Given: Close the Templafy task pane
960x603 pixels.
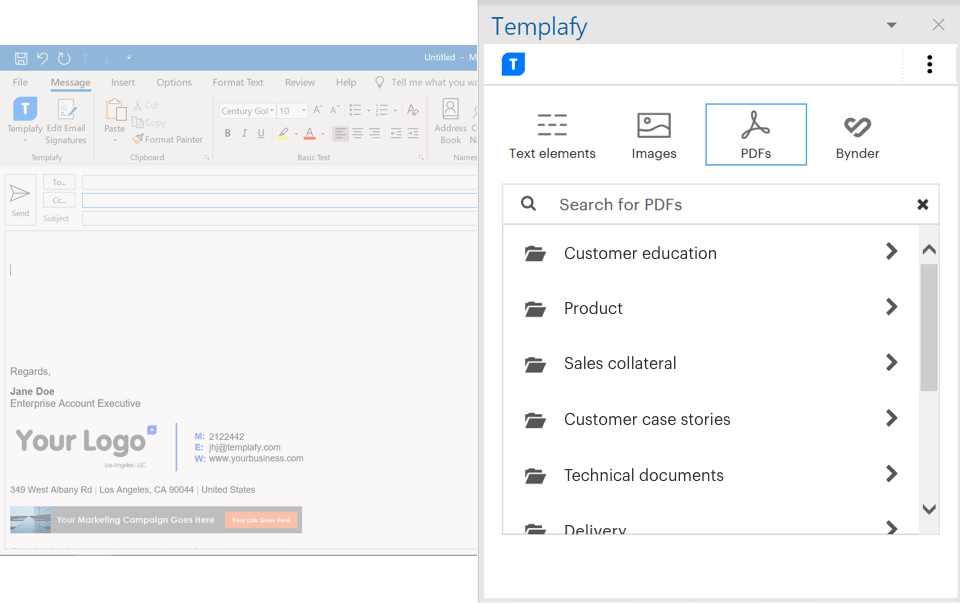Looking at the screenshot, I should tap(939, 24).
